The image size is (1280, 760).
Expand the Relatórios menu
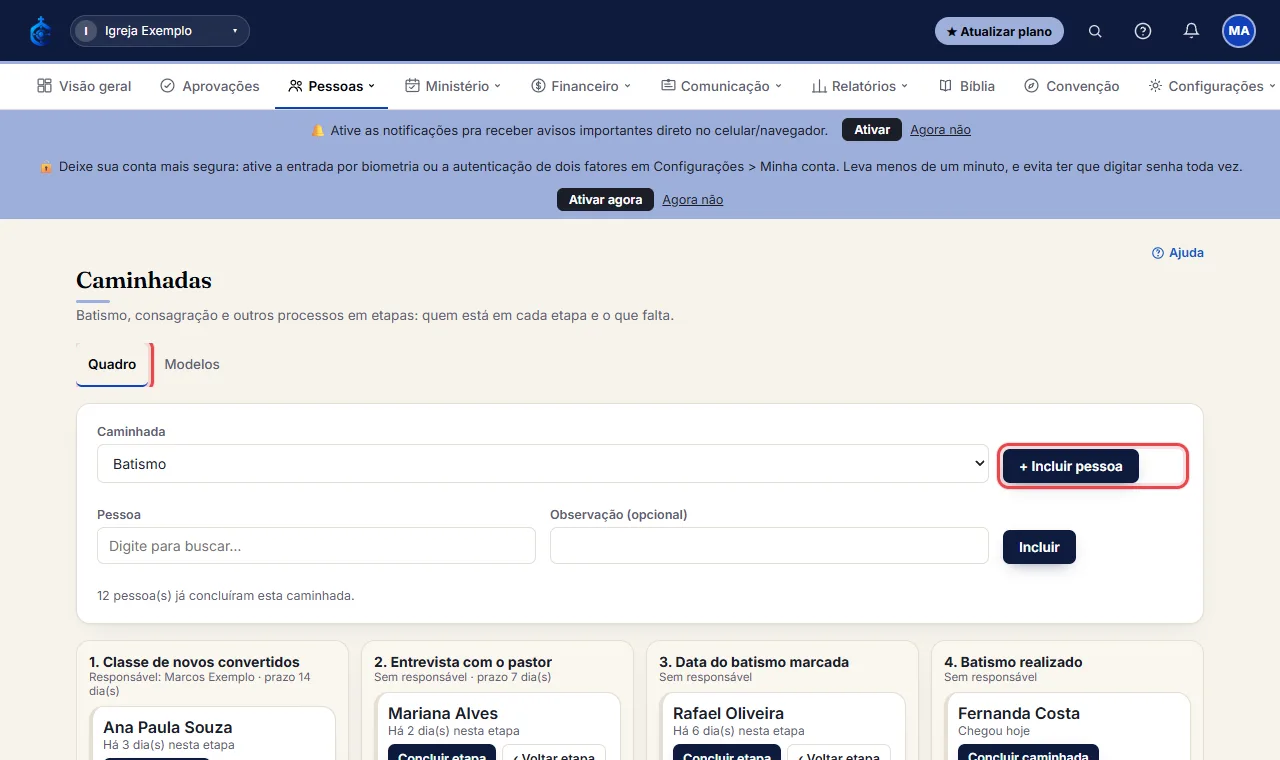(860, 86)
